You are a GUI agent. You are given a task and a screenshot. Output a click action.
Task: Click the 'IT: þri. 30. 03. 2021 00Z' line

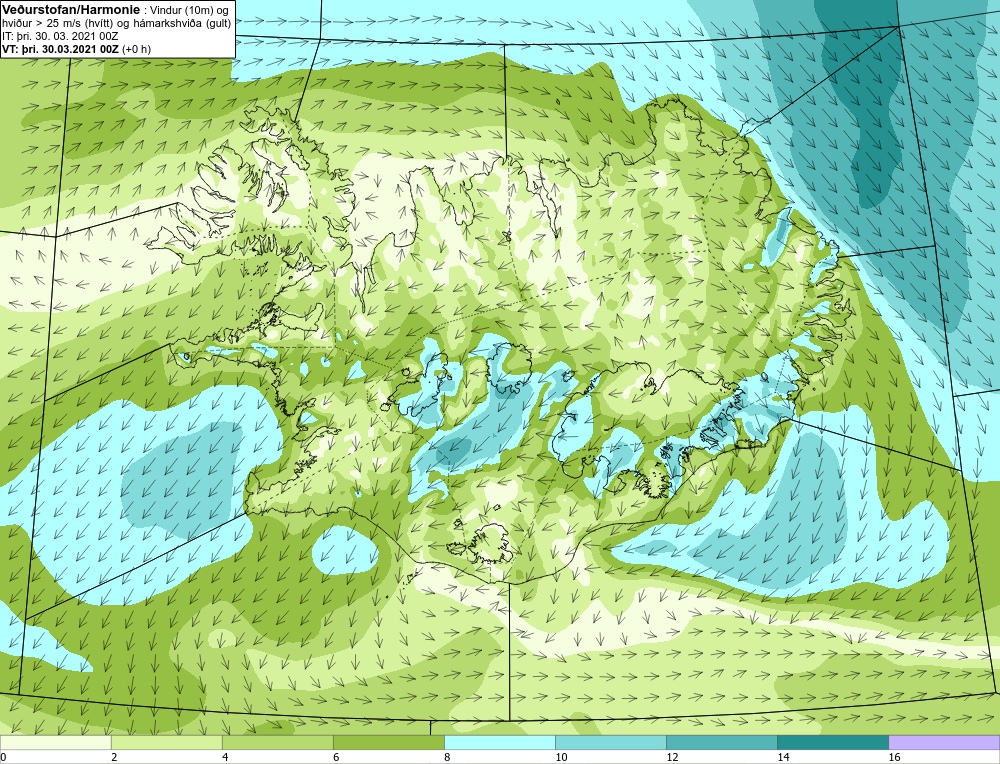[x=60, y=36]
